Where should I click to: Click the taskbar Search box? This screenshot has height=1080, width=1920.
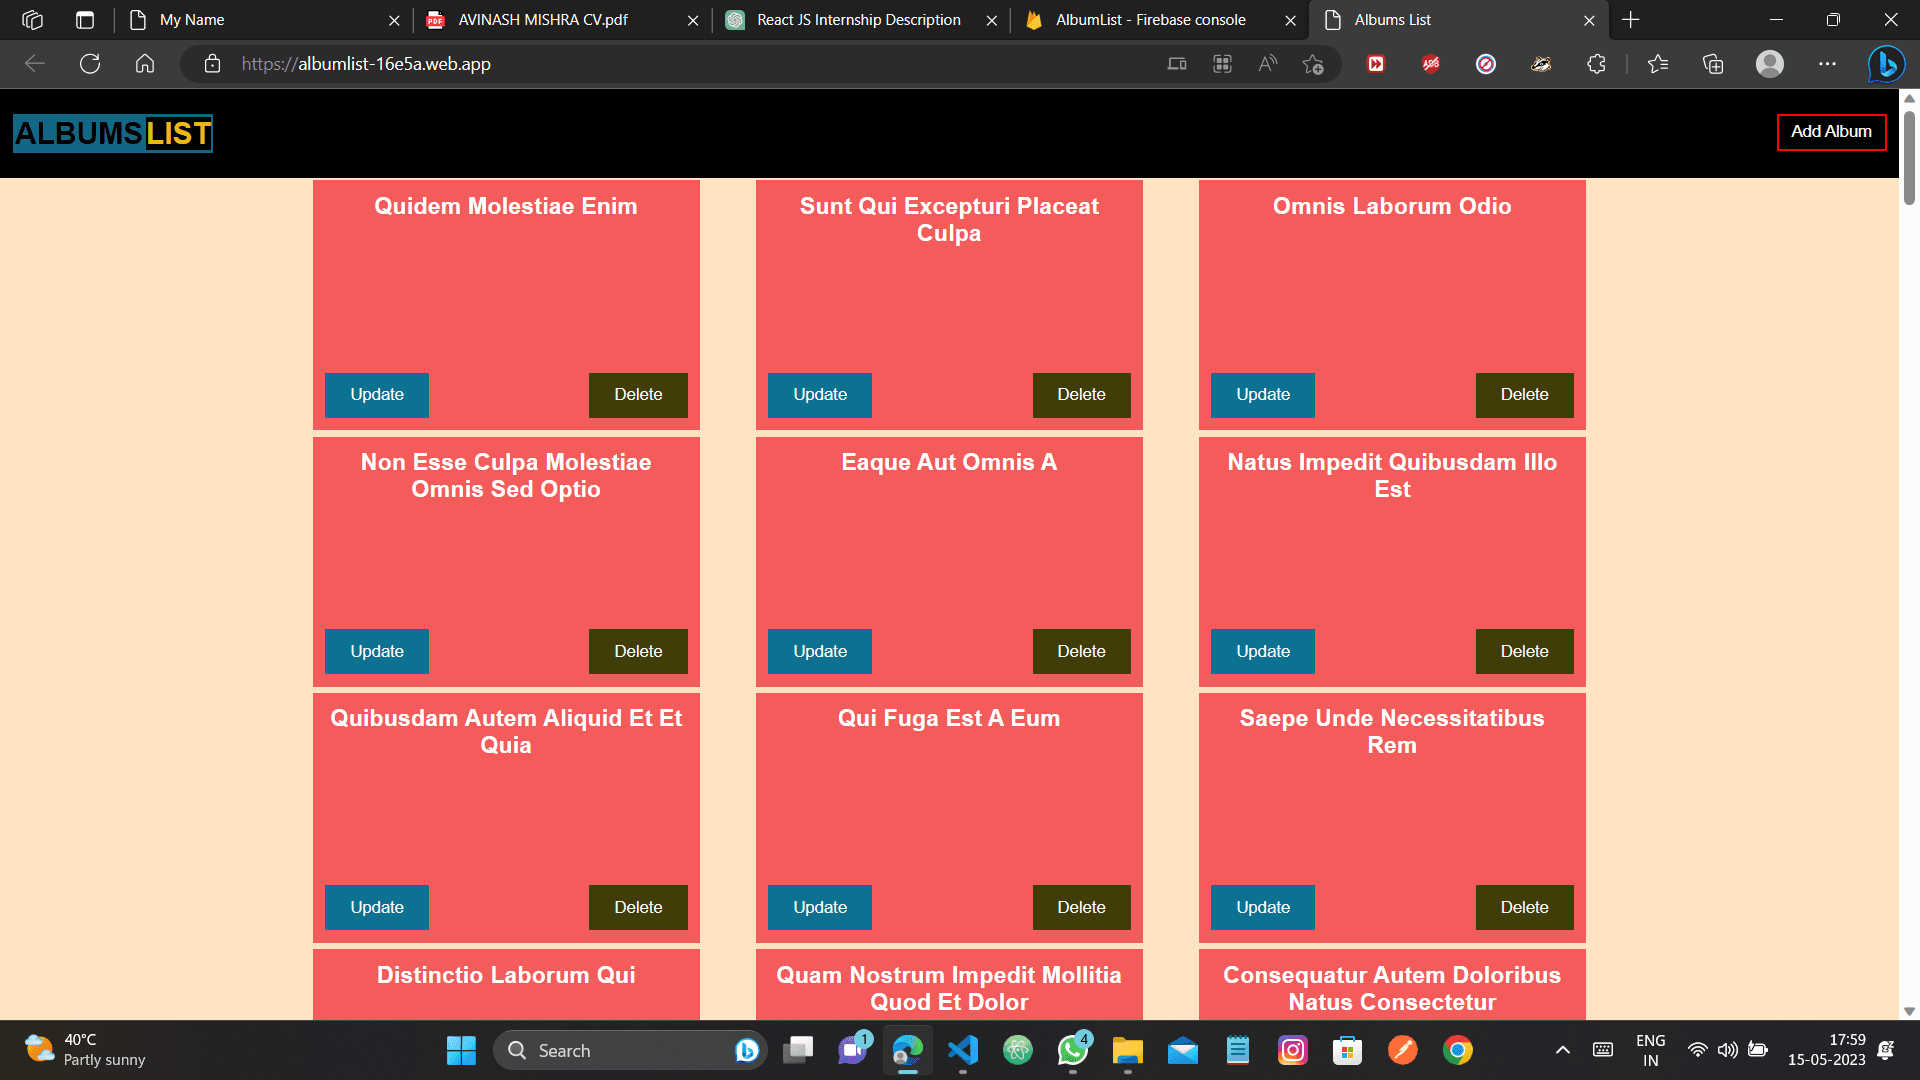click(630, 1050)
